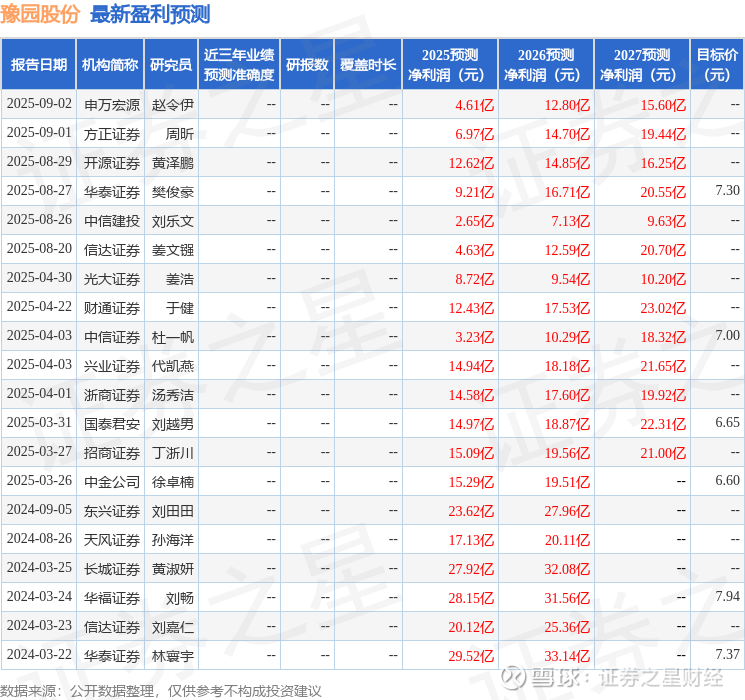Click the 方正证券 institution cell

[112, 134]
